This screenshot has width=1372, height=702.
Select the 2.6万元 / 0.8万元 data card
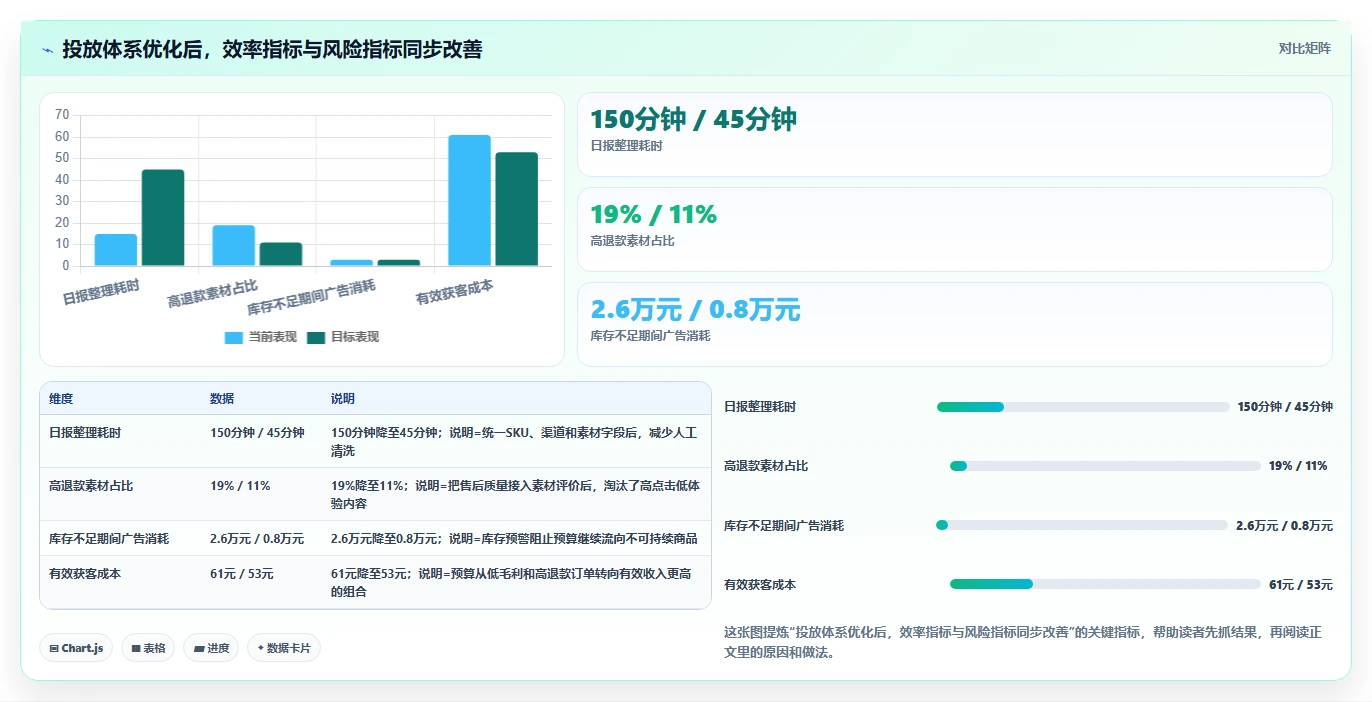point(955,325)
